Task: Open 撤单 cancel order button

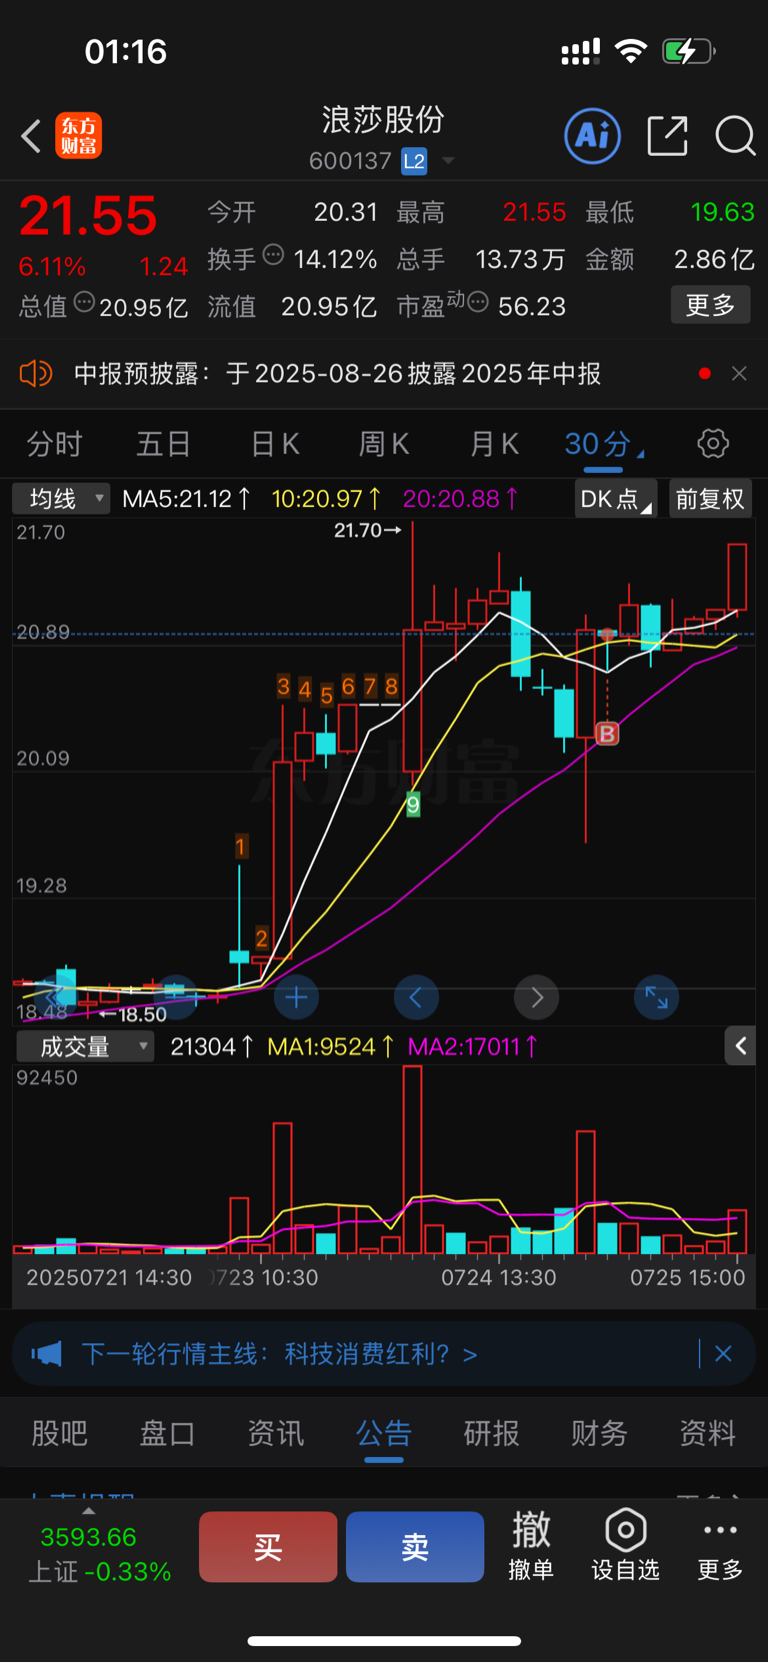Action: click(531, 1546)
